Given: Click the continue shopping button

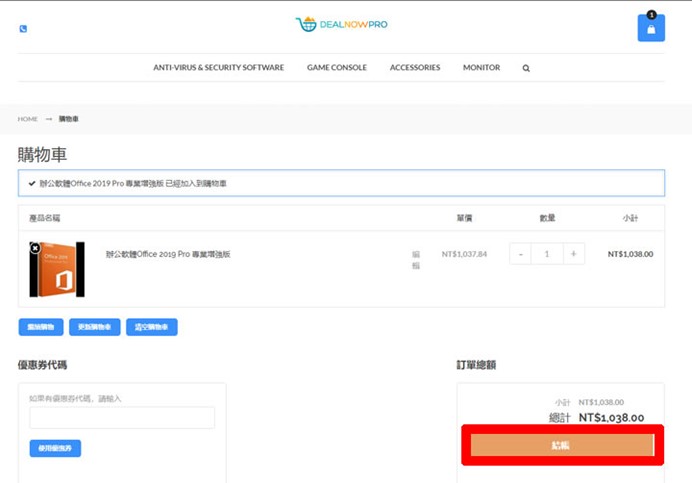Looking at the screenshot, I should pos(41,327).
